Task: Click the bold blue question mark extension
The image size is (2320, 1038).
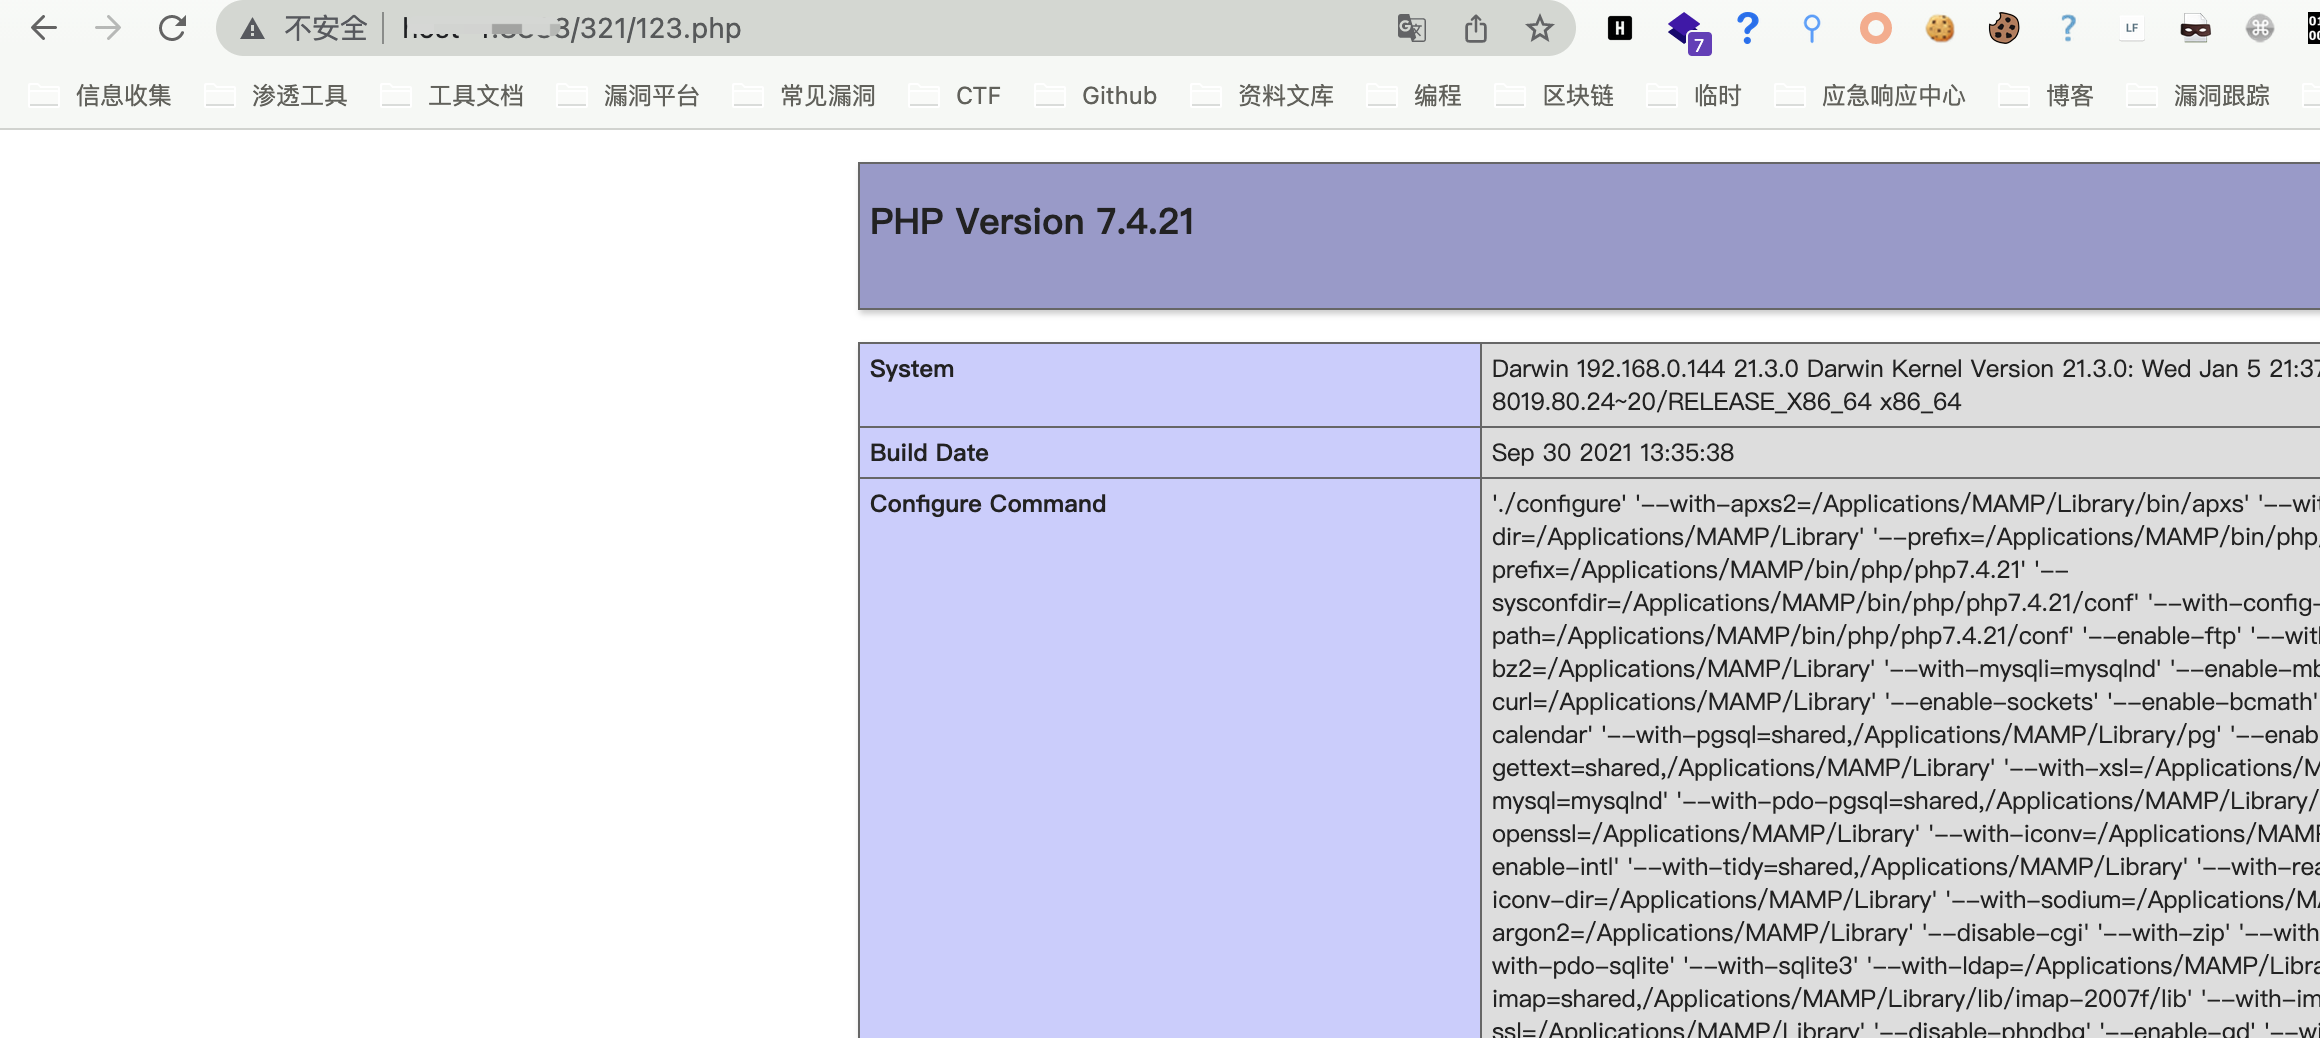Action: click(x=1747, y=28)
